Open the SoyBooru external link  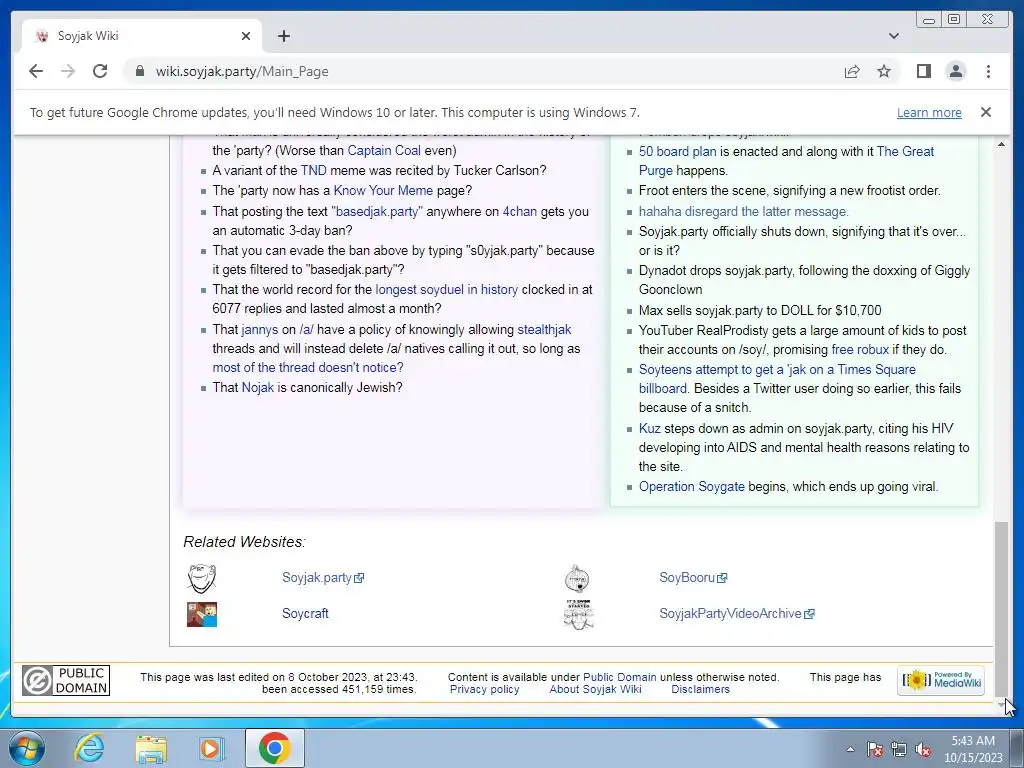[693, 578]
